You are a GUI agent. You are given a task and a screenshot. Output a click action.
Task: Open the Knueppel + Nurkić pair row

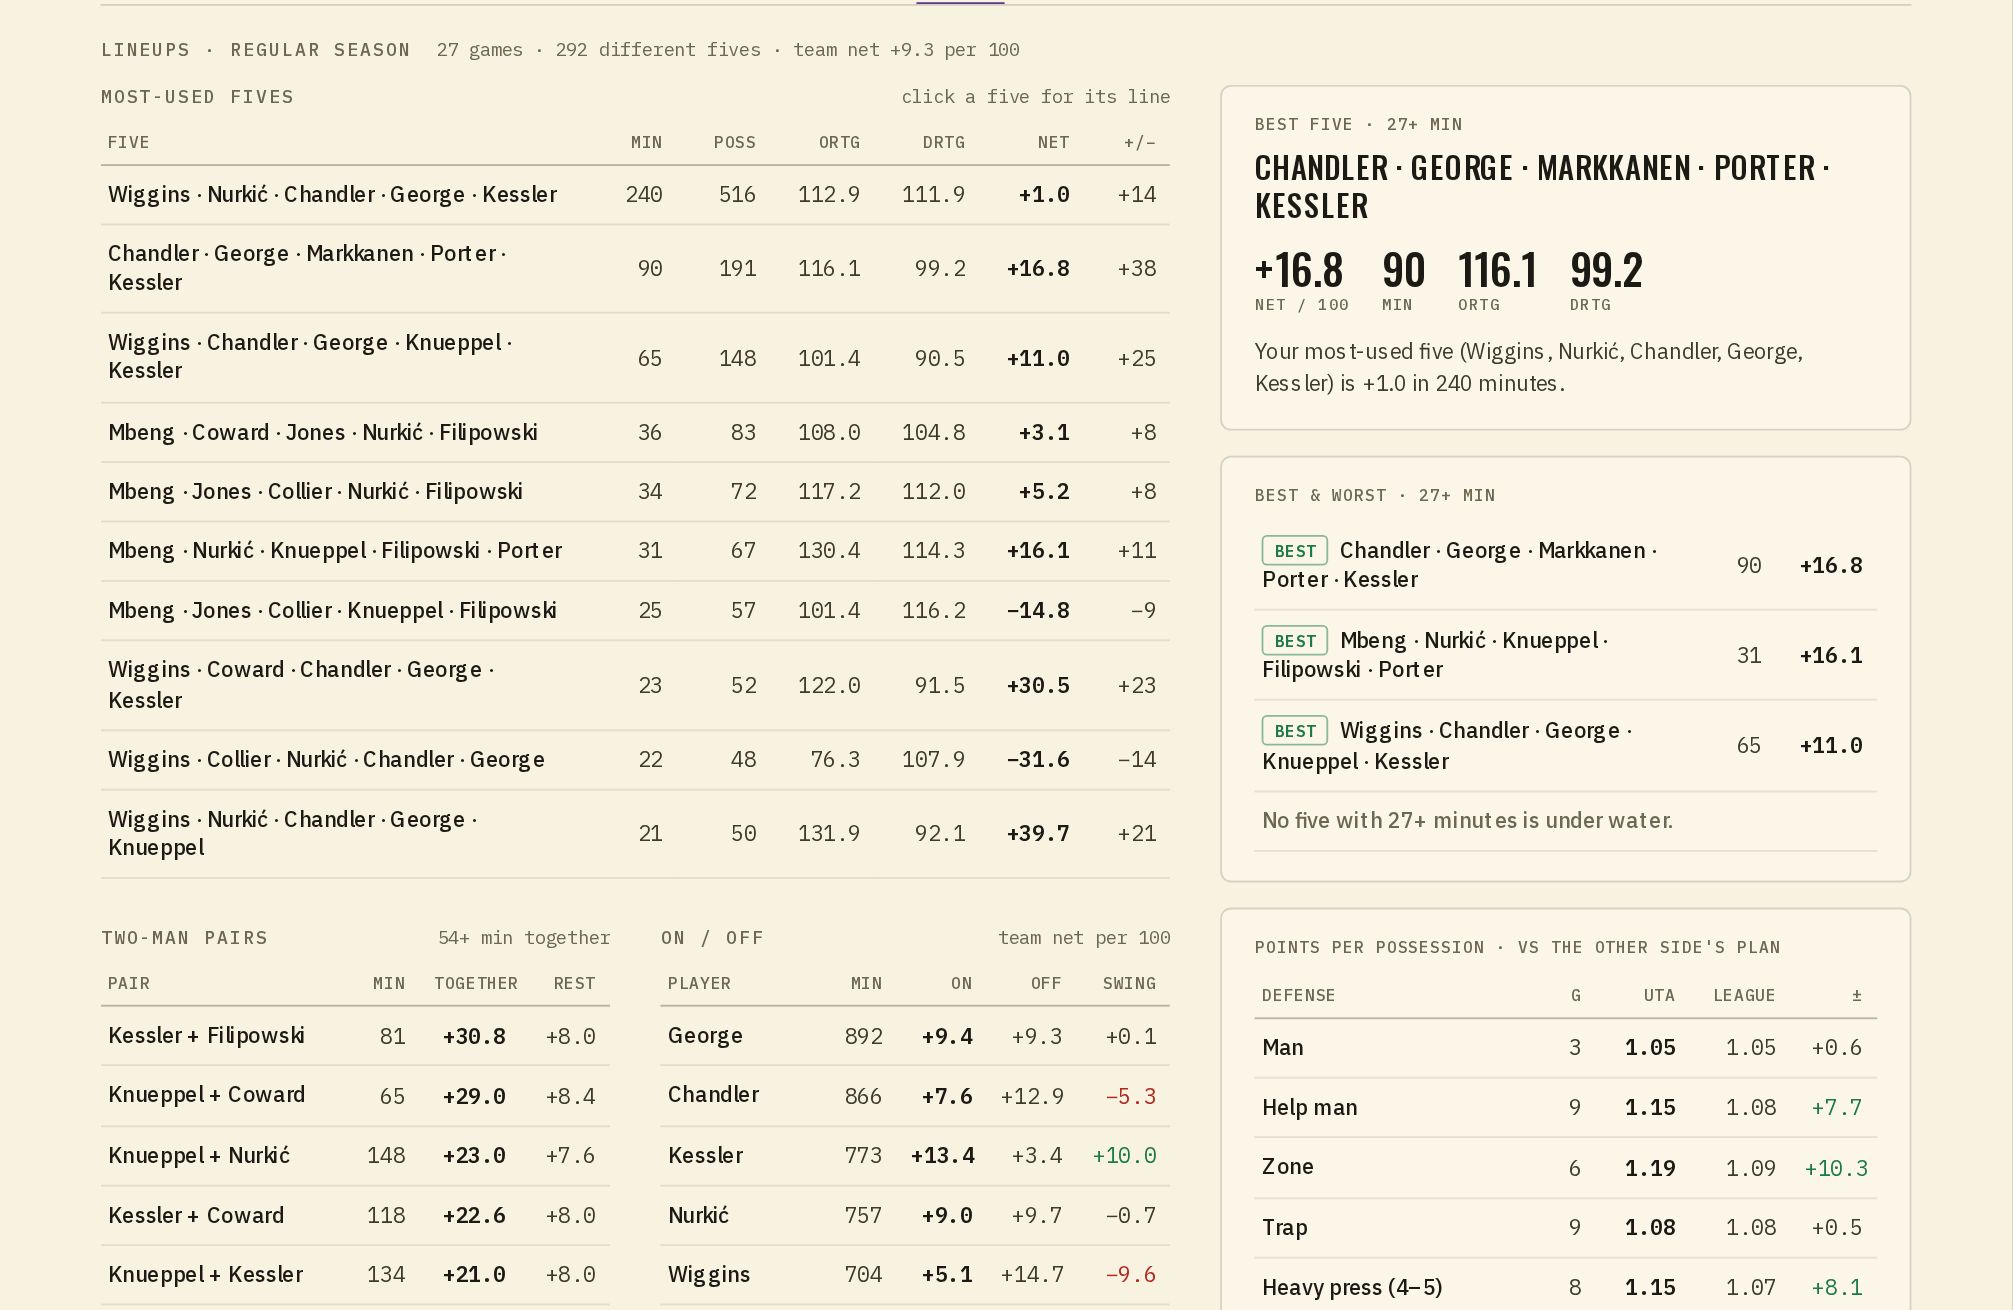coord(355,1156)
